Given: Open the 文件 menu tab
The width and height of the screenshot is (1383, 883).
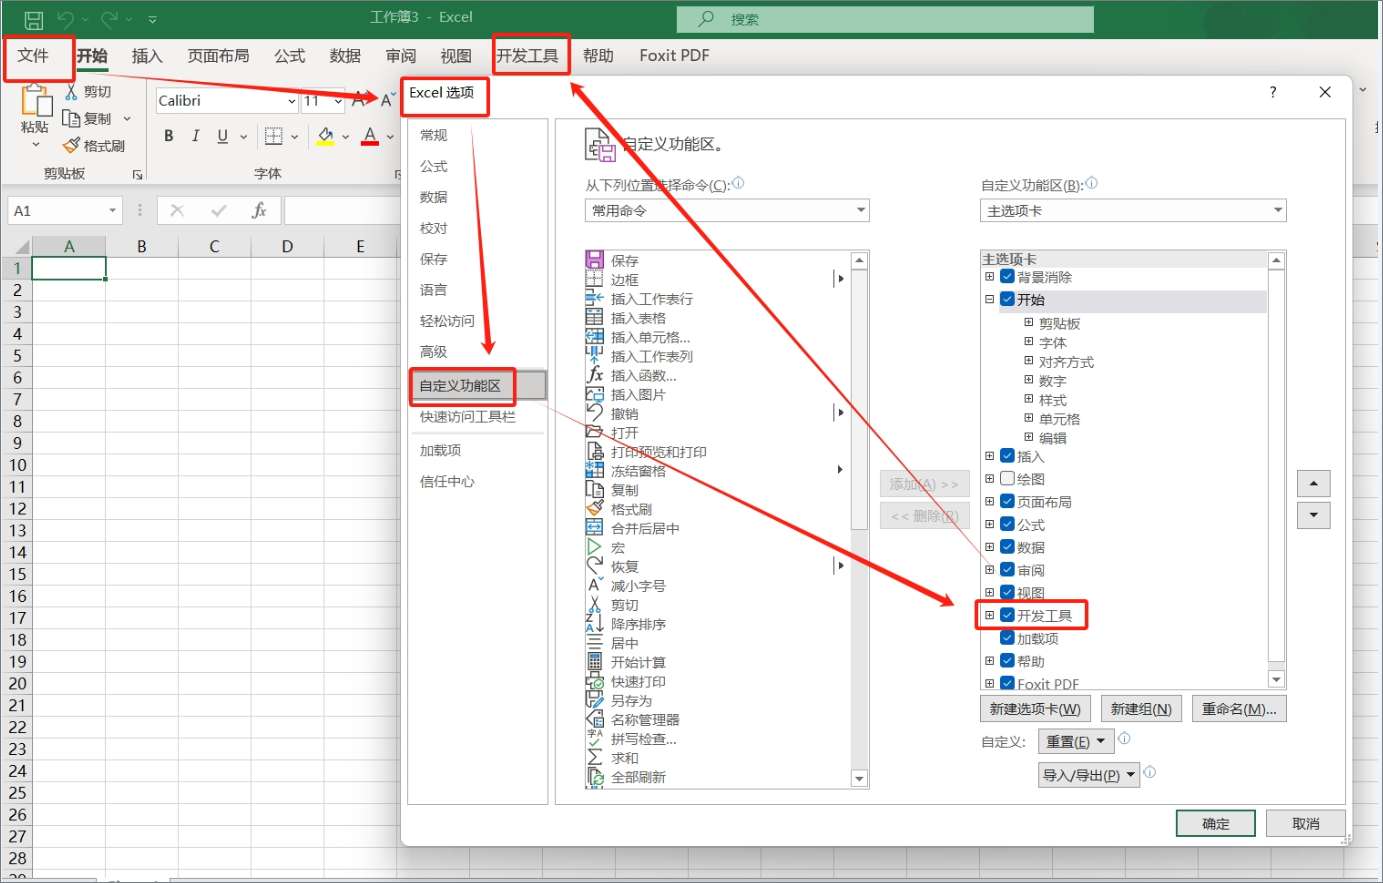Looking at the screenshot, I should coord(33,56).
